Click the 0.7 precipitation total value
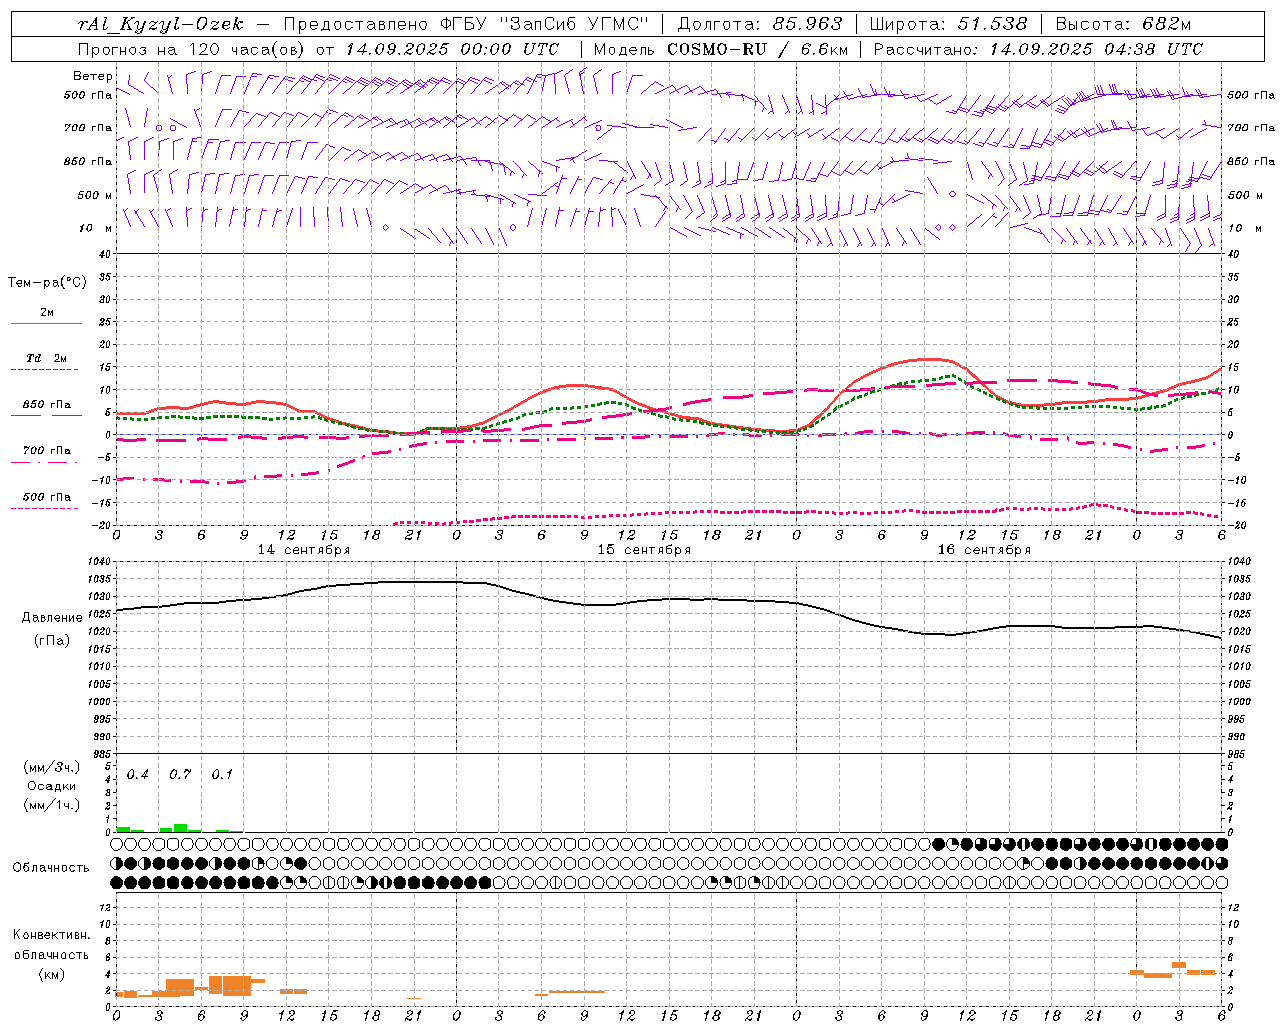Screen dimensions: 1280x1024 [180, 775]
